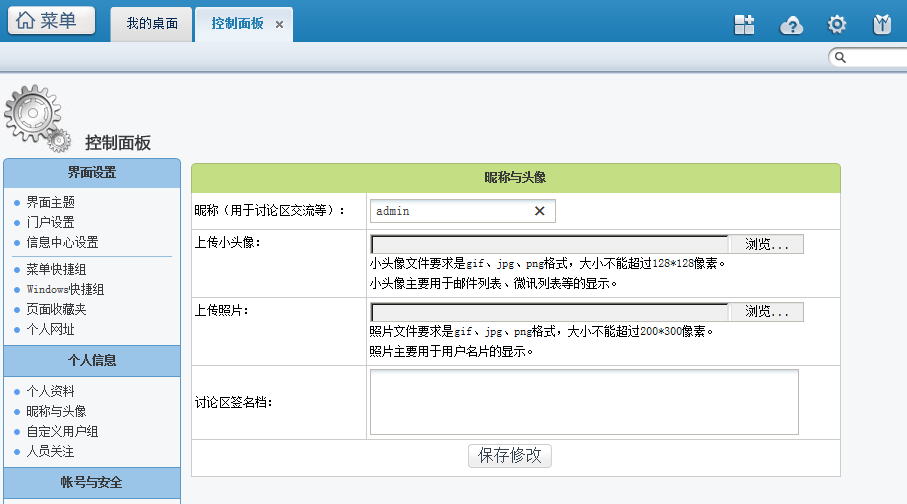The width and height of the screenshot is (907, 504).
Task: Click the shirt-and-tie user icon
Action: pyautogui.click(x=882, y=25)
